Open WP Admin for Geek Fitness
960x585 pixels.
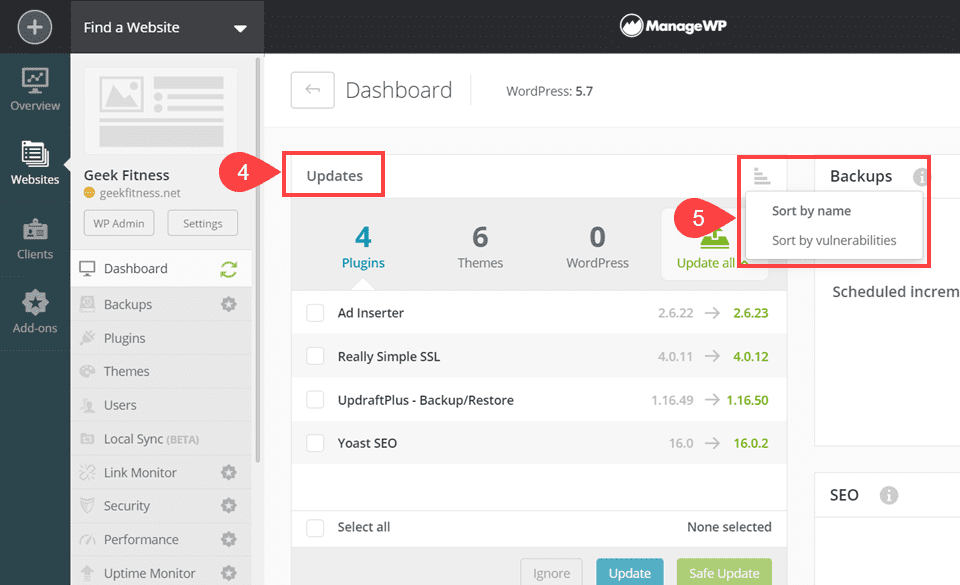(119, 223)
